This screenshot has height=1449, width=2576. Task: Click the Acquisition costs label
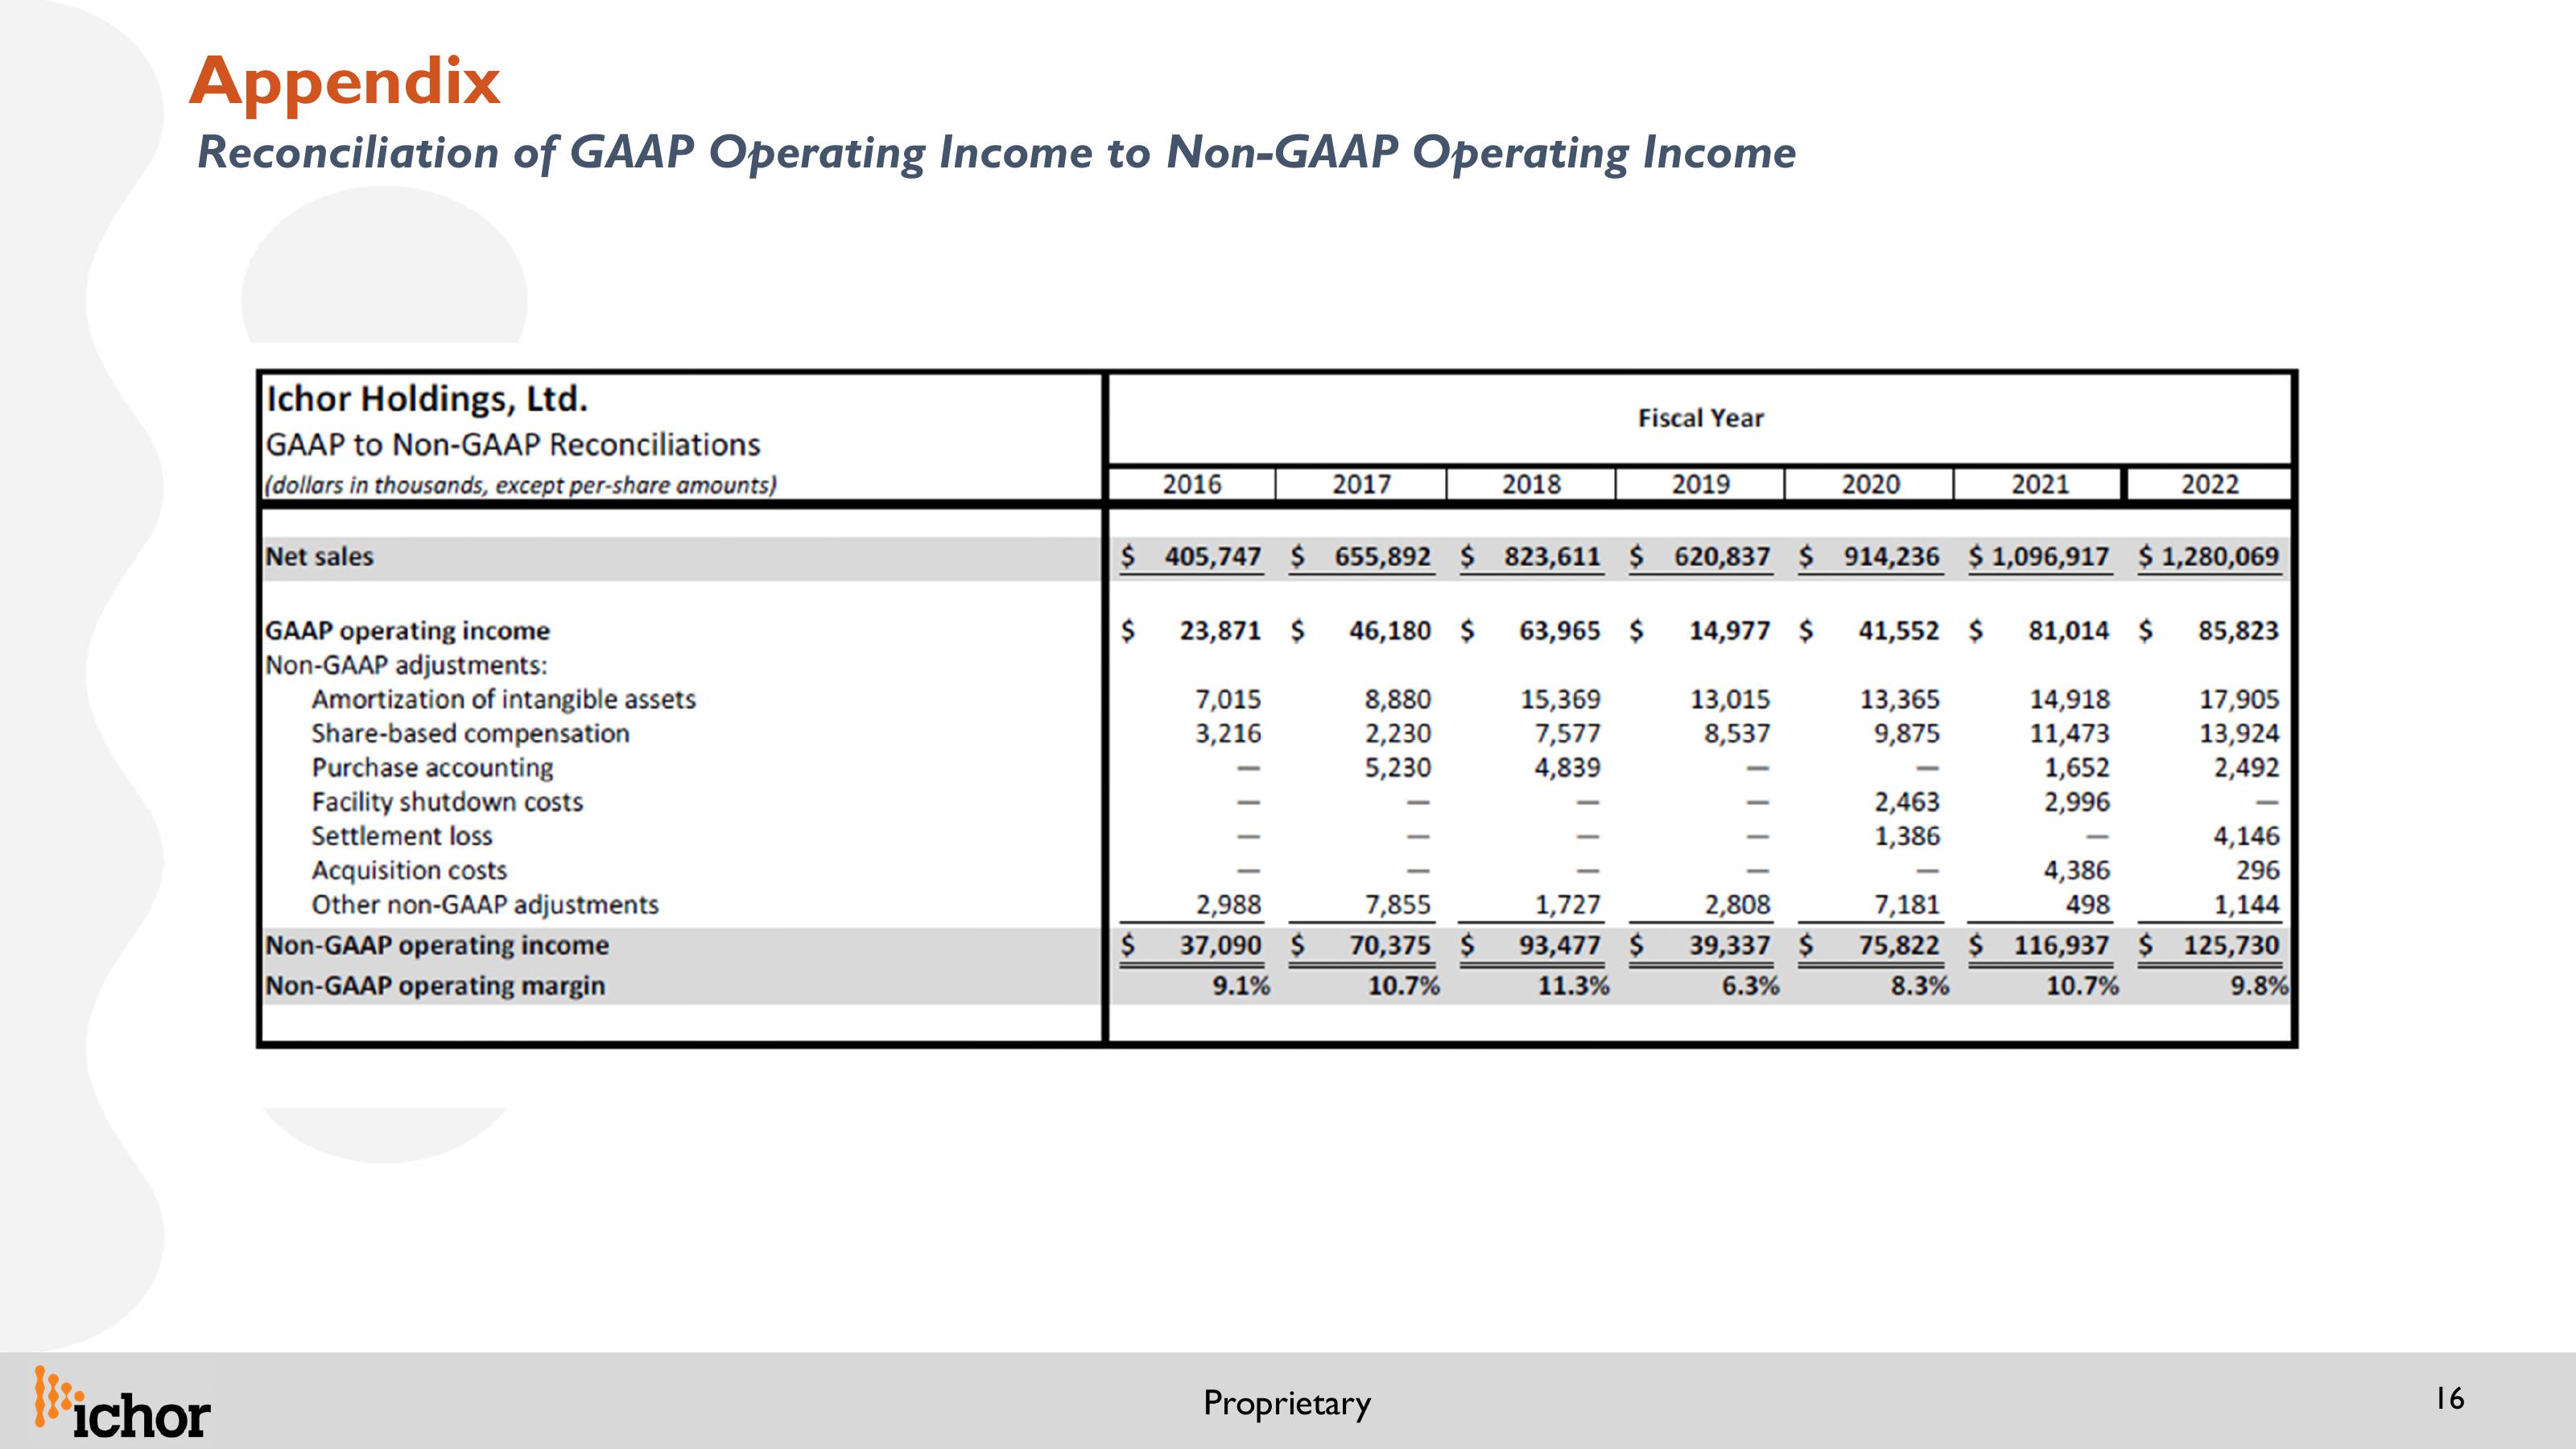point(409,870)
